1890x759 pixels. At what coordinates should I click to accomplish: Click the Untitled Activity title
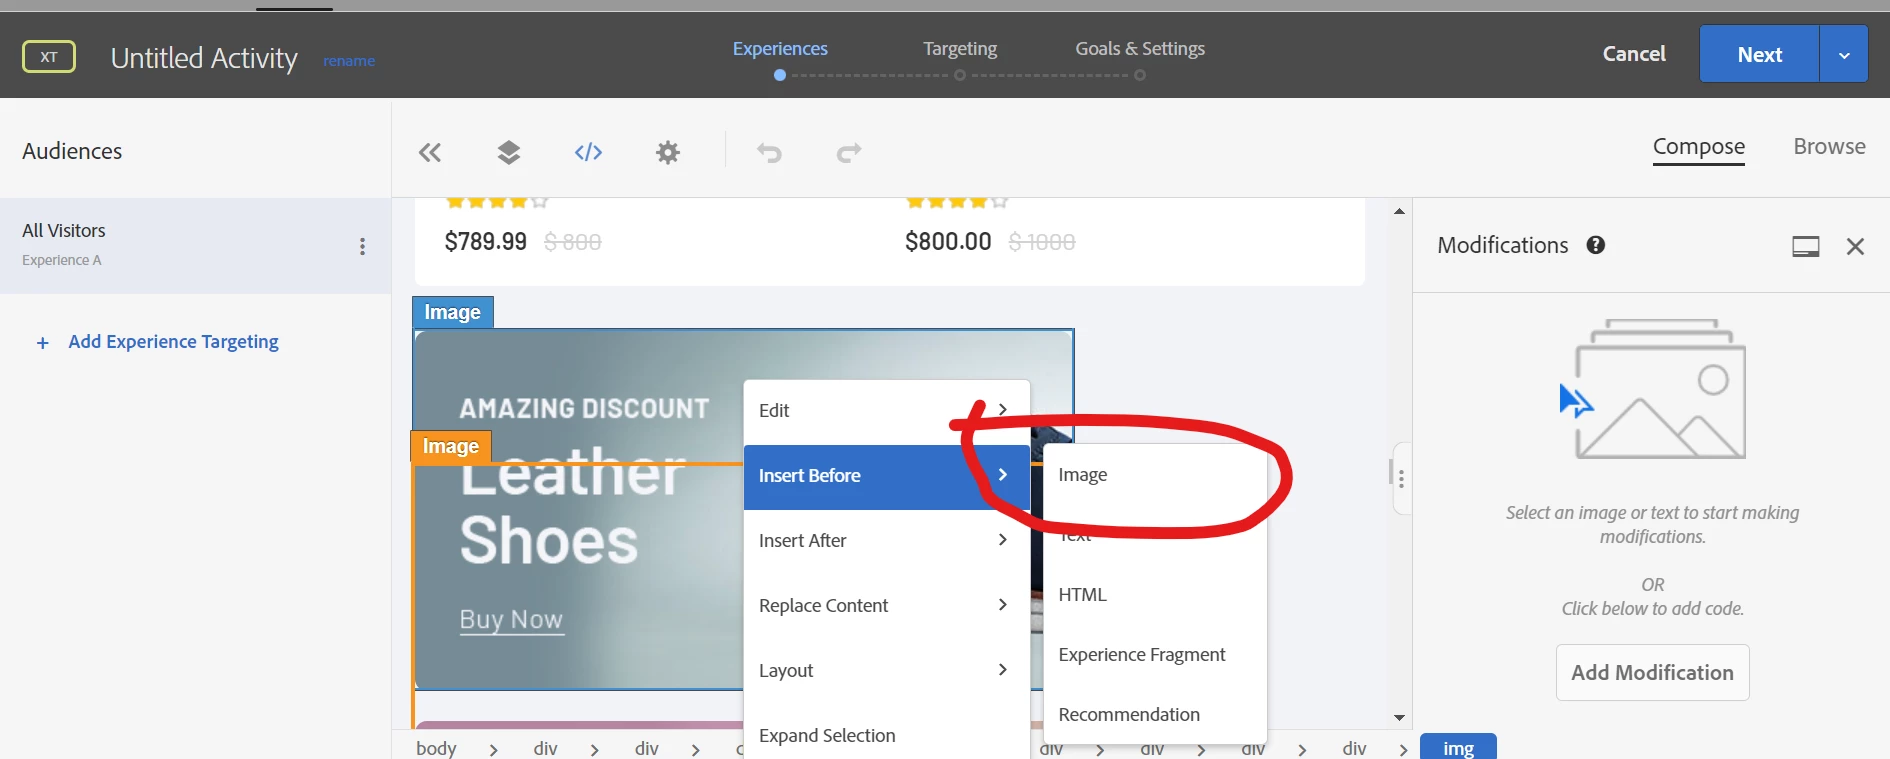point(204,58)
